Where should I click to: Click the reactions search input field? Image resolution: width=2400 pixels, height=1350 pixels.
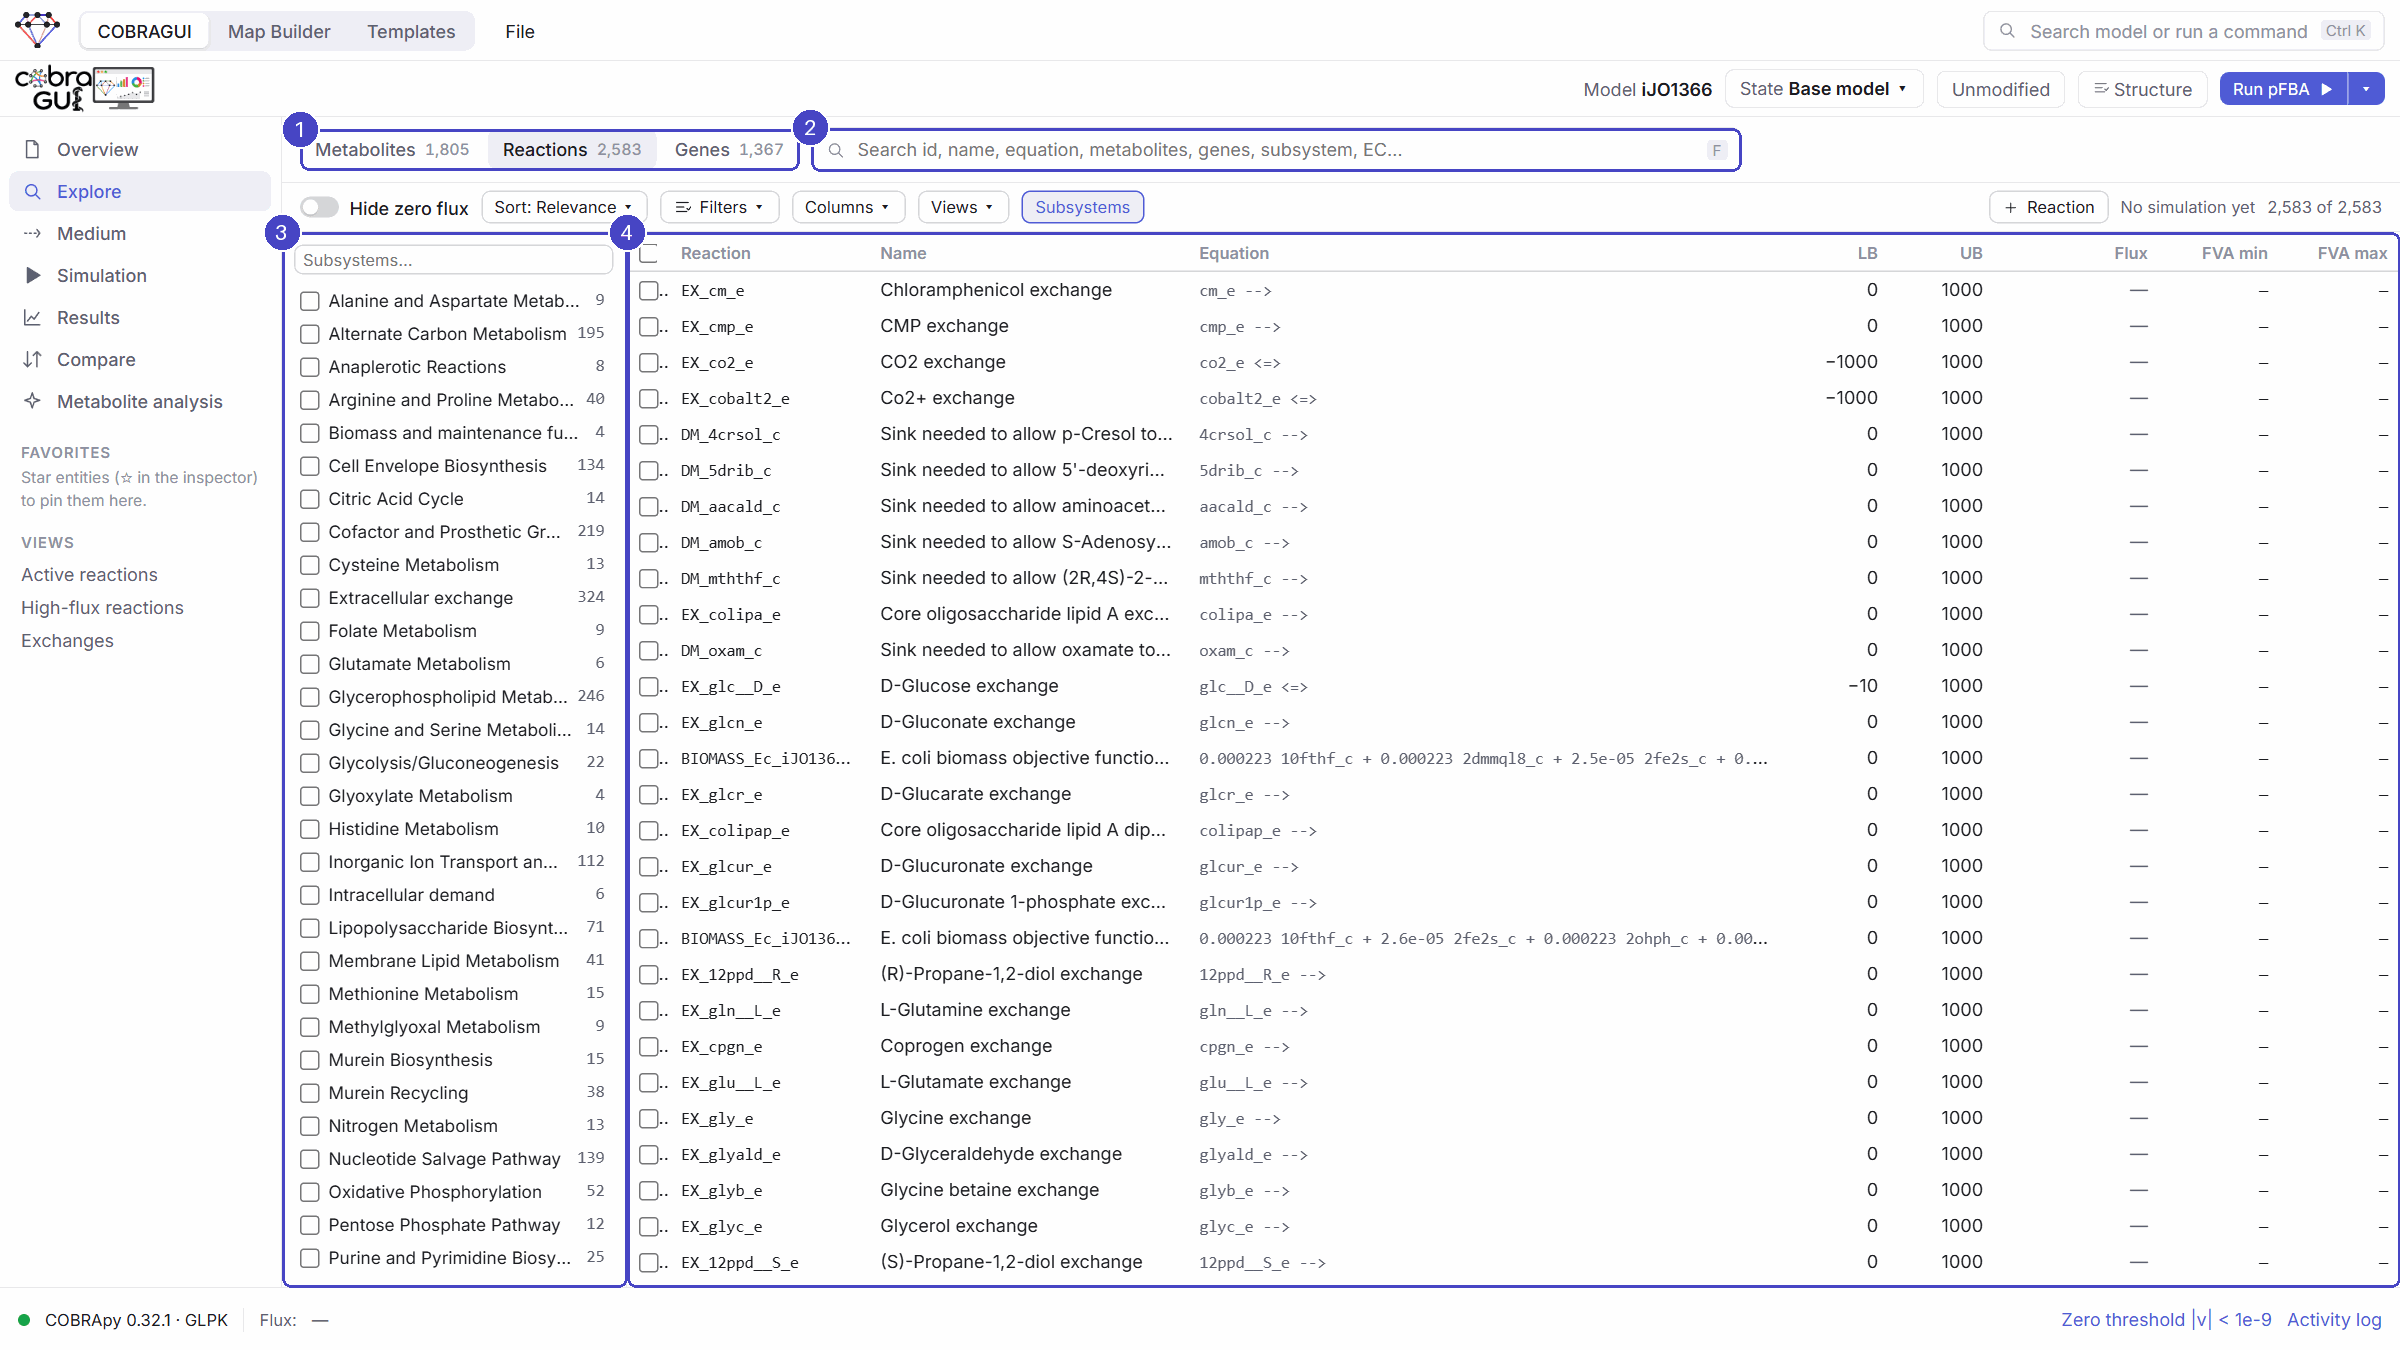tap(1276, 150)
